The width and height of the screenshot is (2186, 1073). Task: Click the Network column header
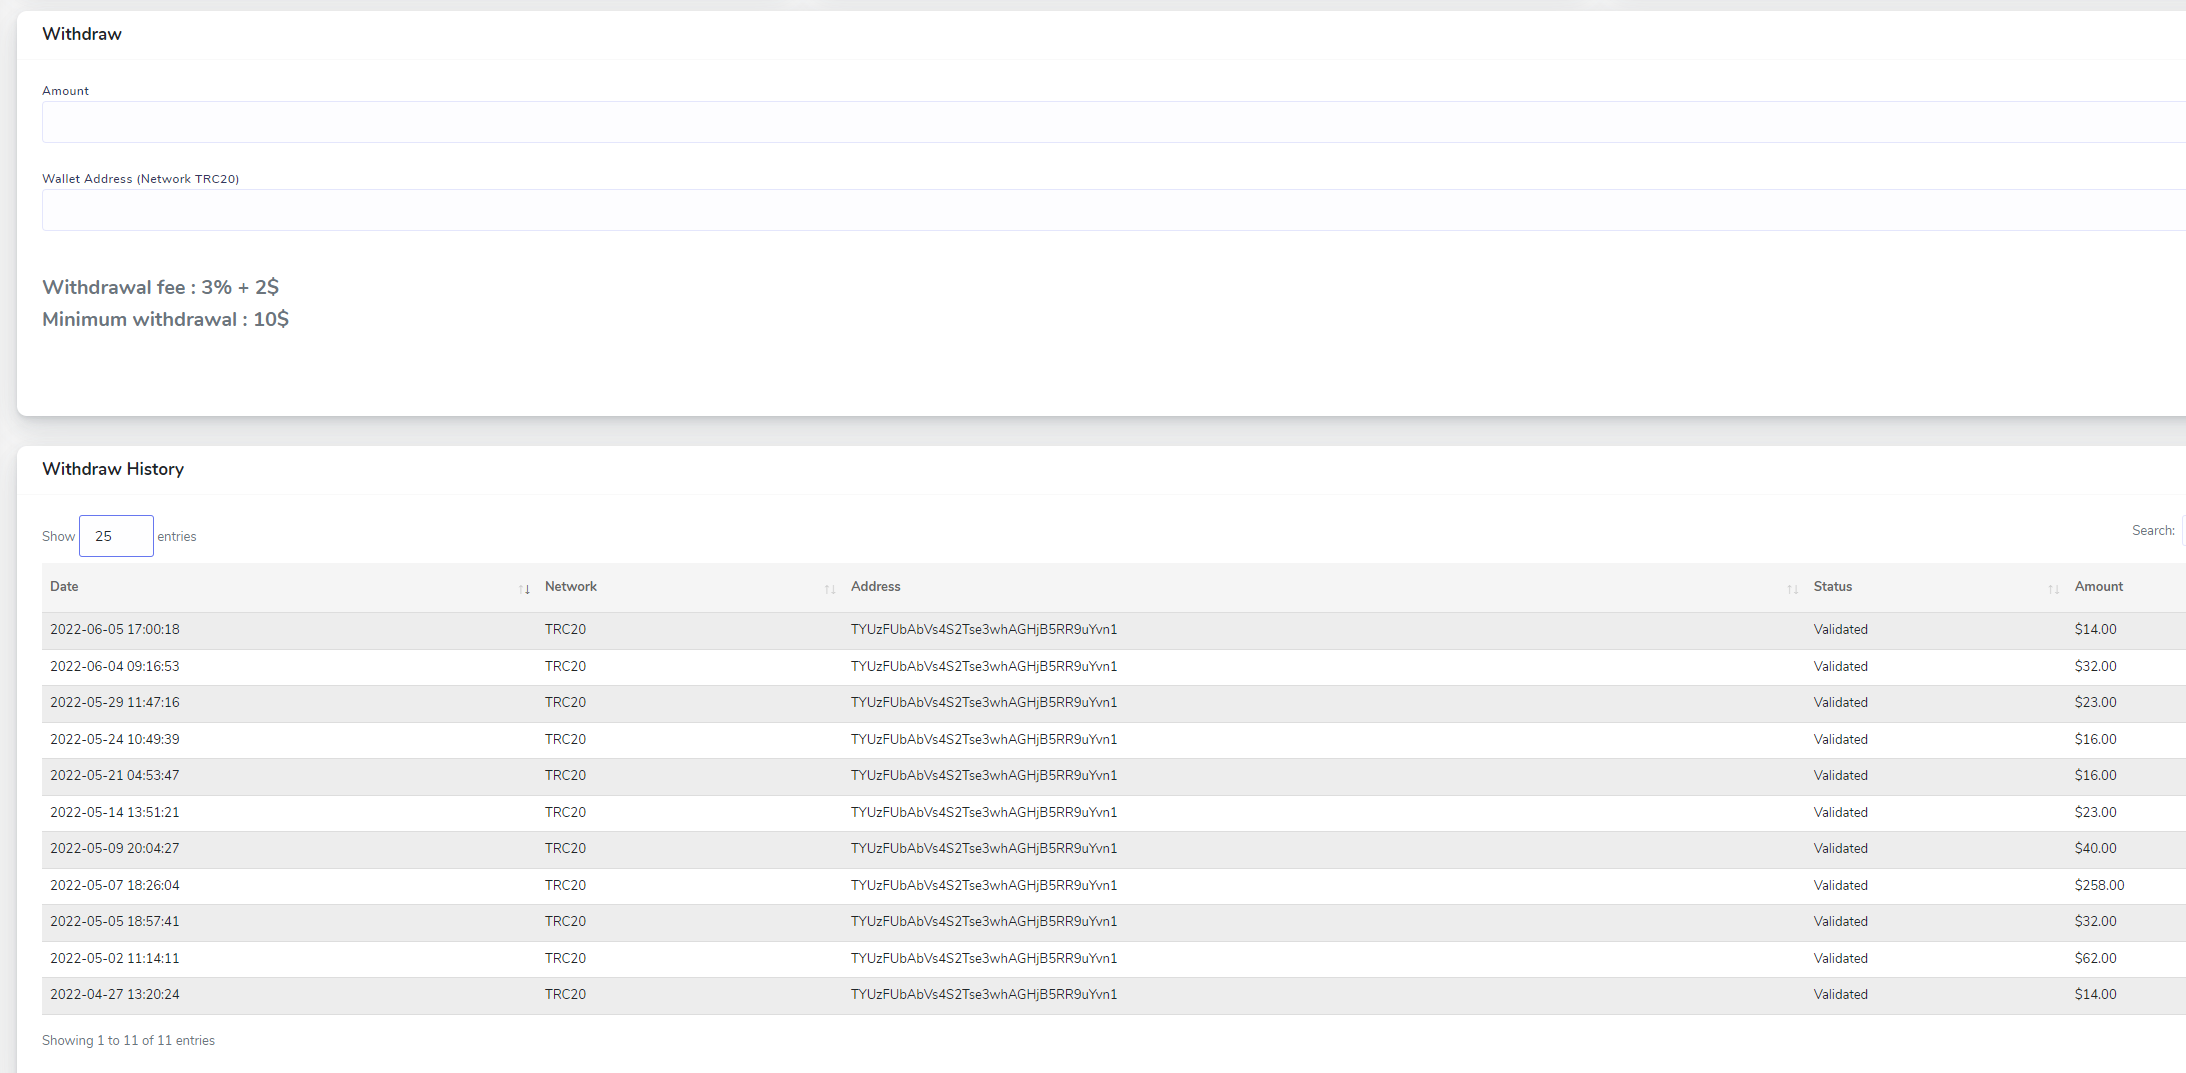click(x=690, y=587)
